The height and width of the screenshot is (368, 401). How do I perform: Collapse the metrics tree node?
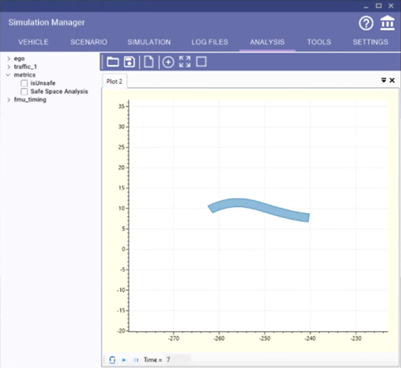click(x=8, y=75)
